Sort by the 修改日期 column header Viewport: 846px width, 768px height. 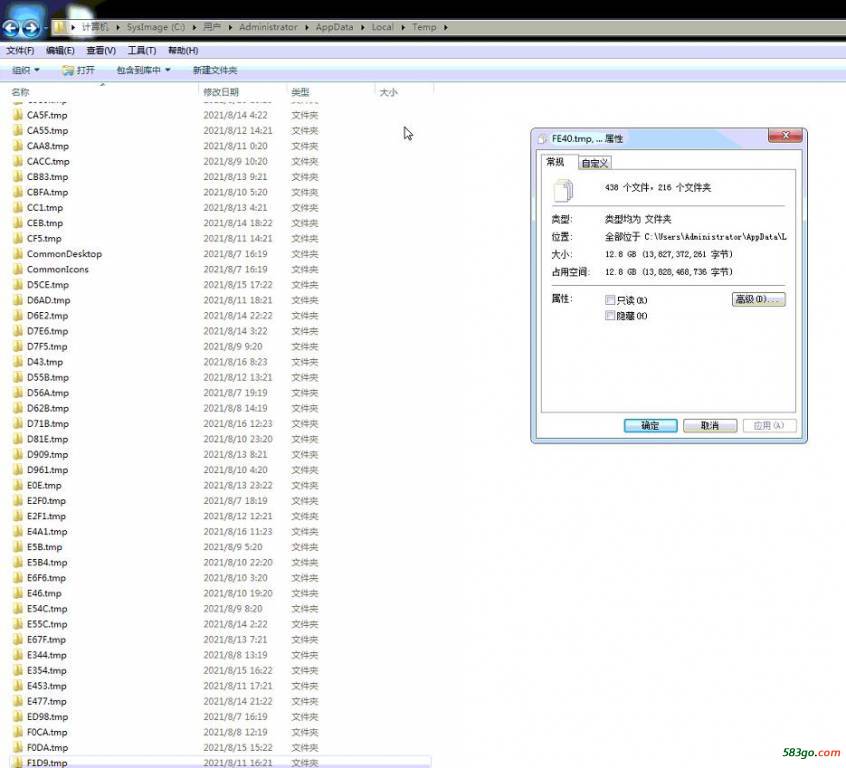point(222,92)
